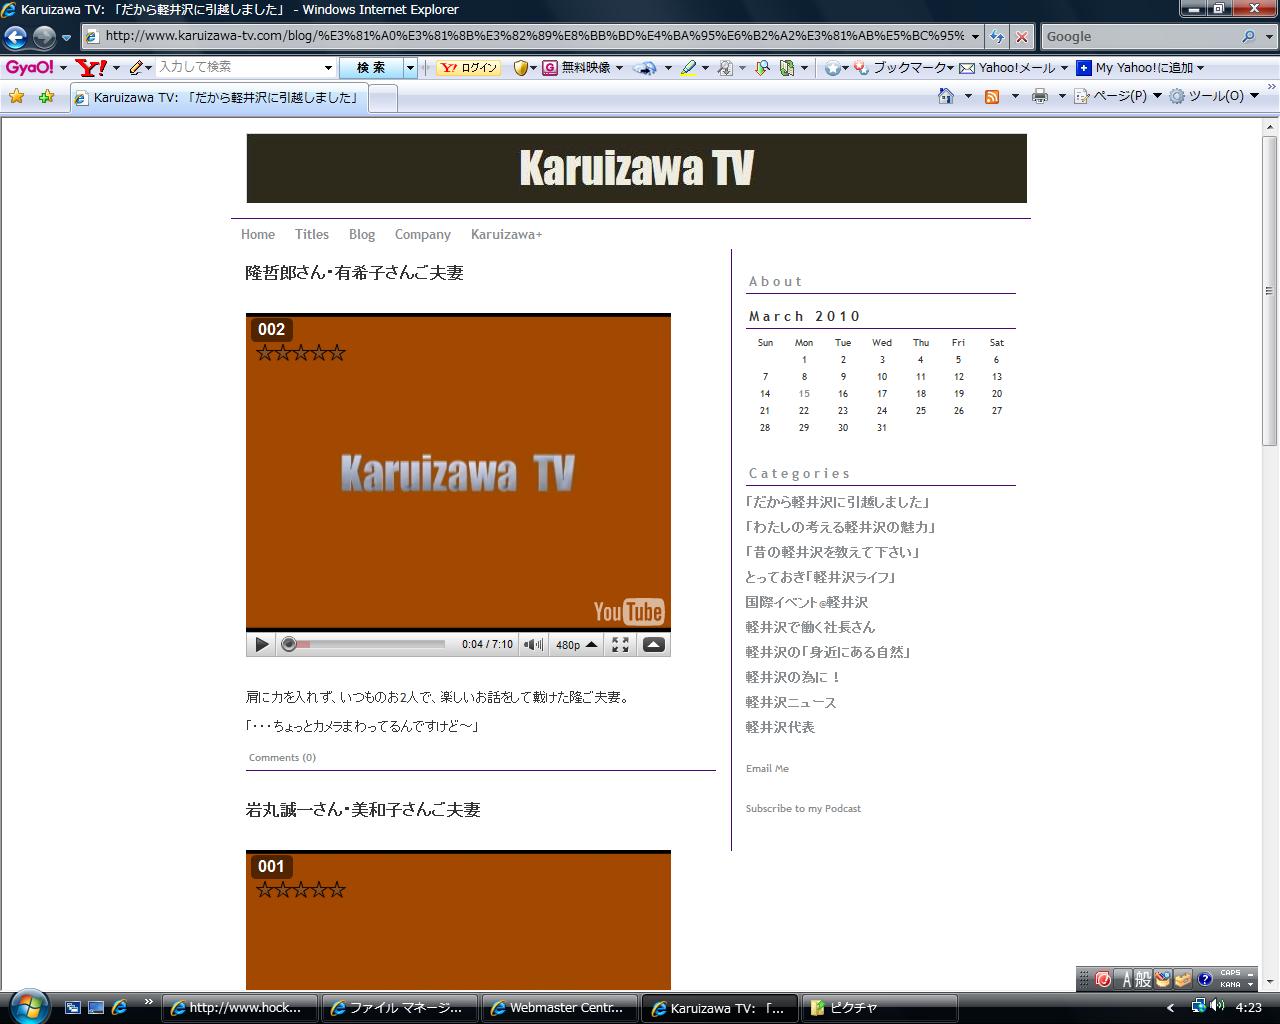Open Yahoo!メール from the toolbar
Image resolution: width=1280 pixels, height=1024 pixels.
[x=1008, y=68]
